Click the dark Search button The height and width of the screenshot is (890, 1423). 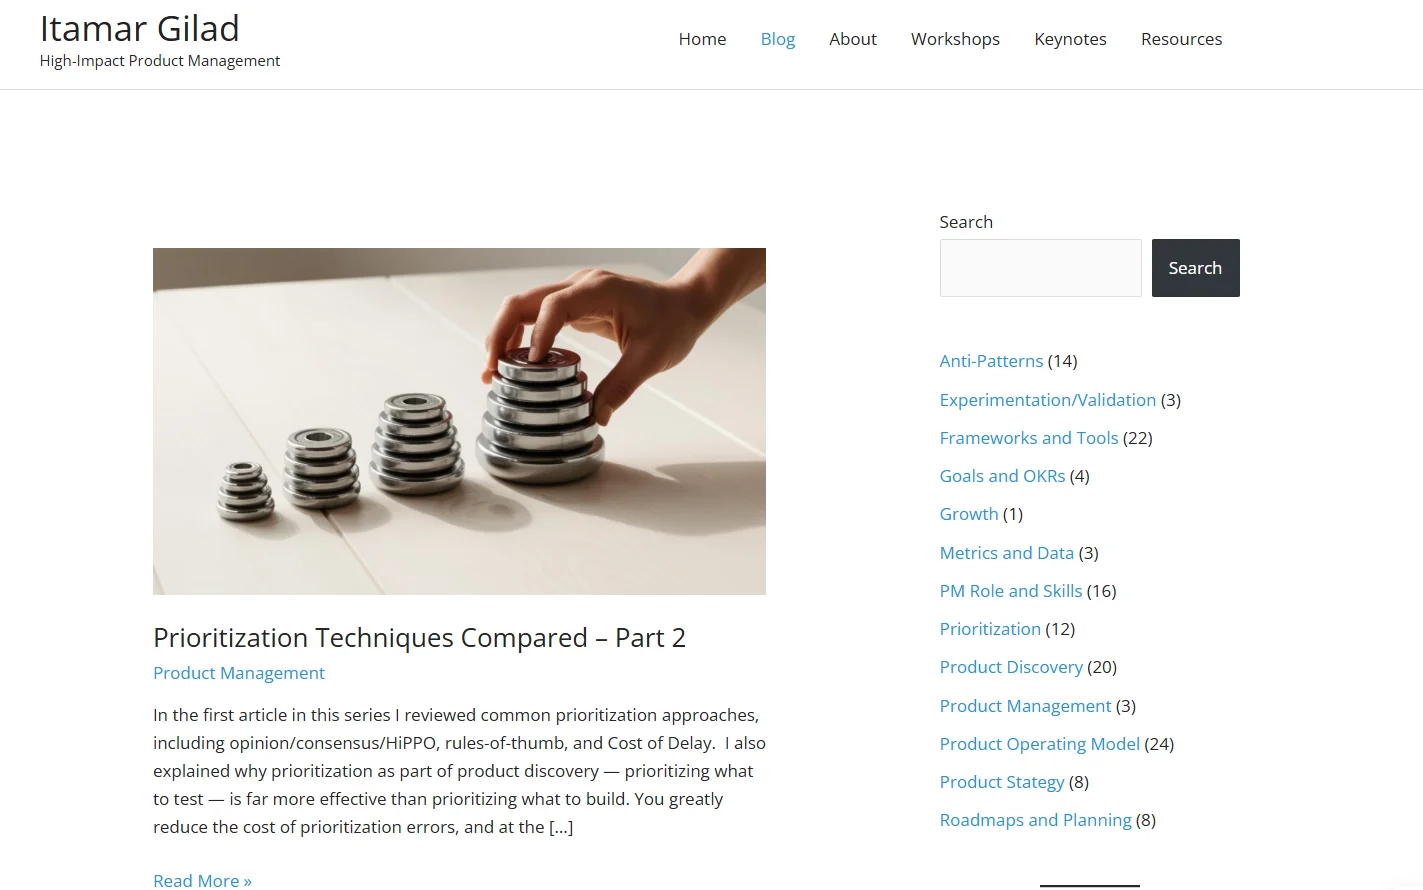(x=1195, y=268)
